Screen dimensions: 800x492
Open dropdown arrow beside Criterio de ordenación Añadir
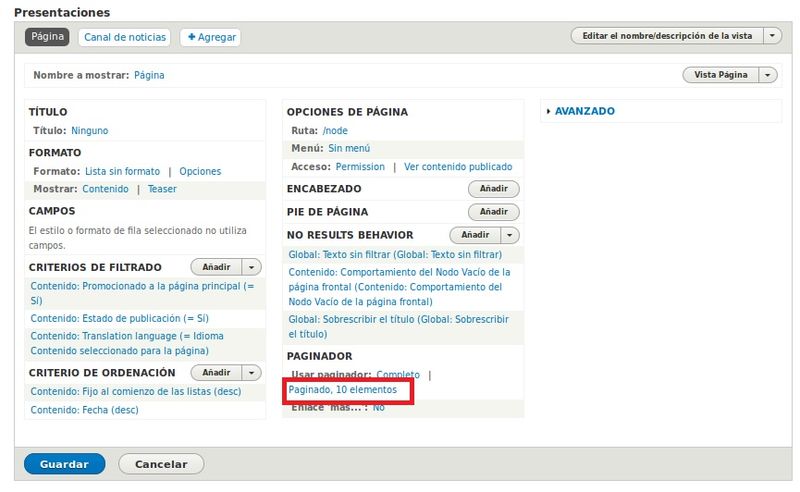point(252,373)
